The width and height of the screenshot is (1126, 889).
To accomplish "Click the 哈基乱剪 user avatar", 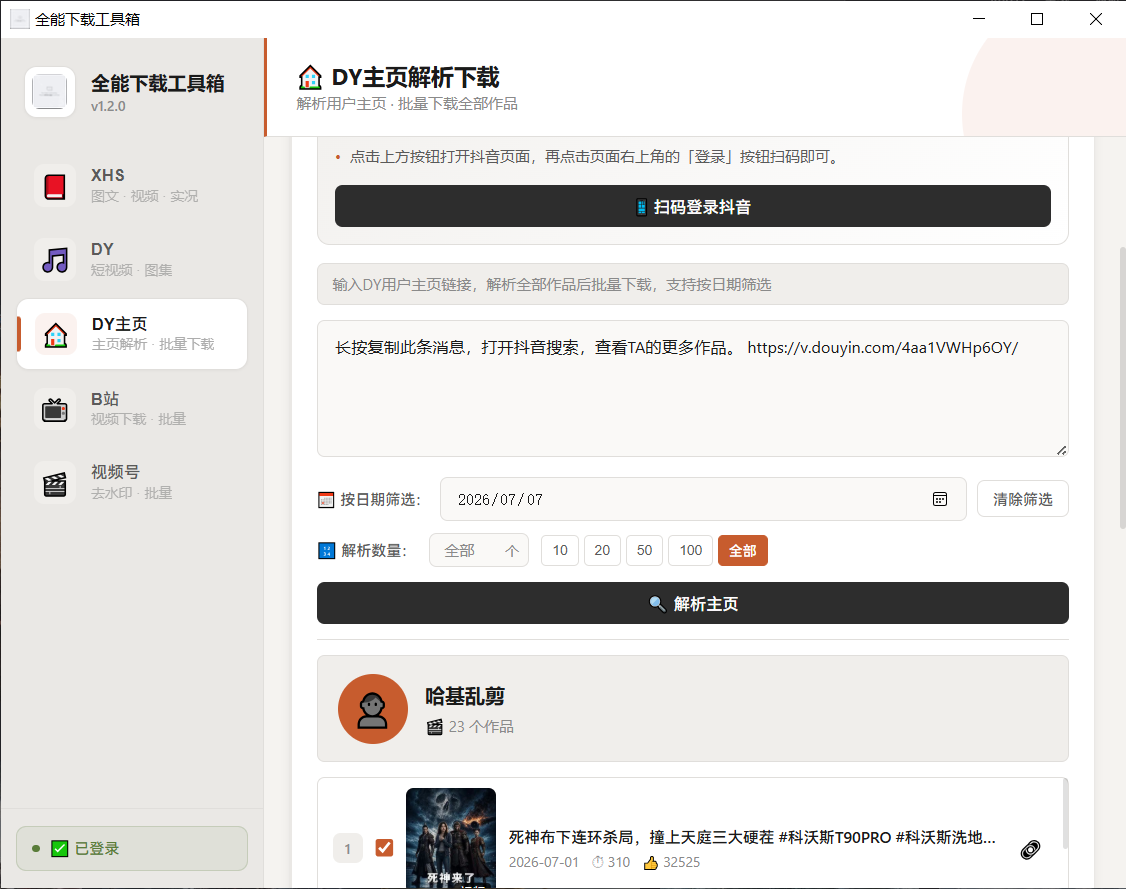I will [x=373, y=709].
